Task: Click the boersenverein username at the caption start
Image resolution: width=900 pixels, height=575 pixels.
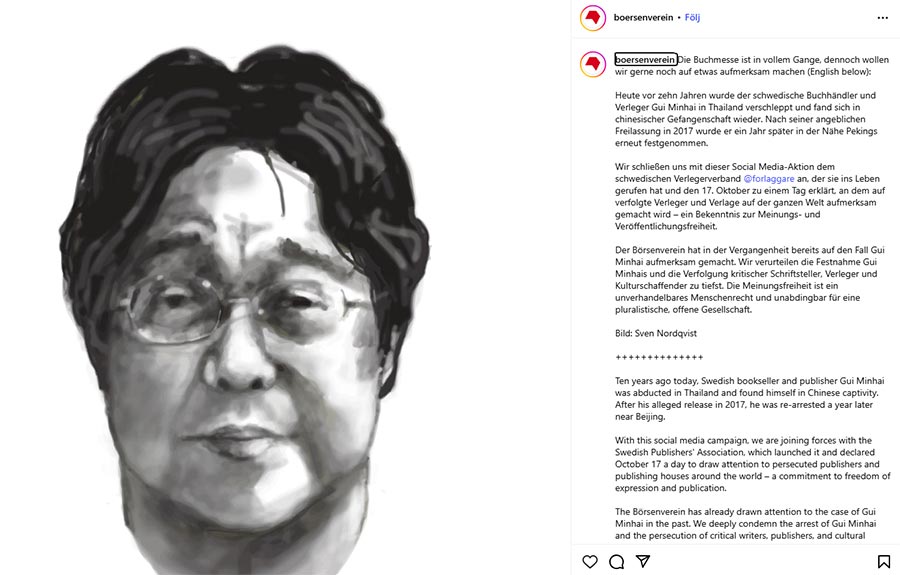Action: (646, 59)
